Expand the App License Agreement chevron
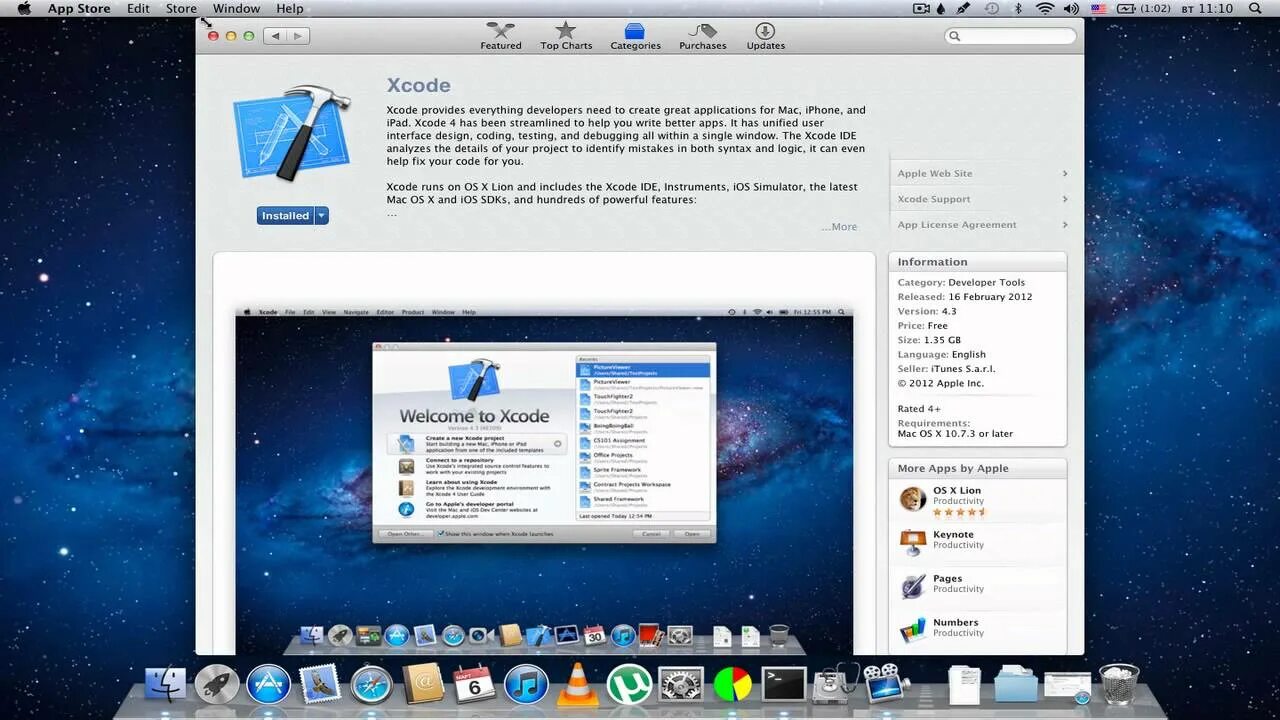1280x720 pixels. [x=1065, y=225]
